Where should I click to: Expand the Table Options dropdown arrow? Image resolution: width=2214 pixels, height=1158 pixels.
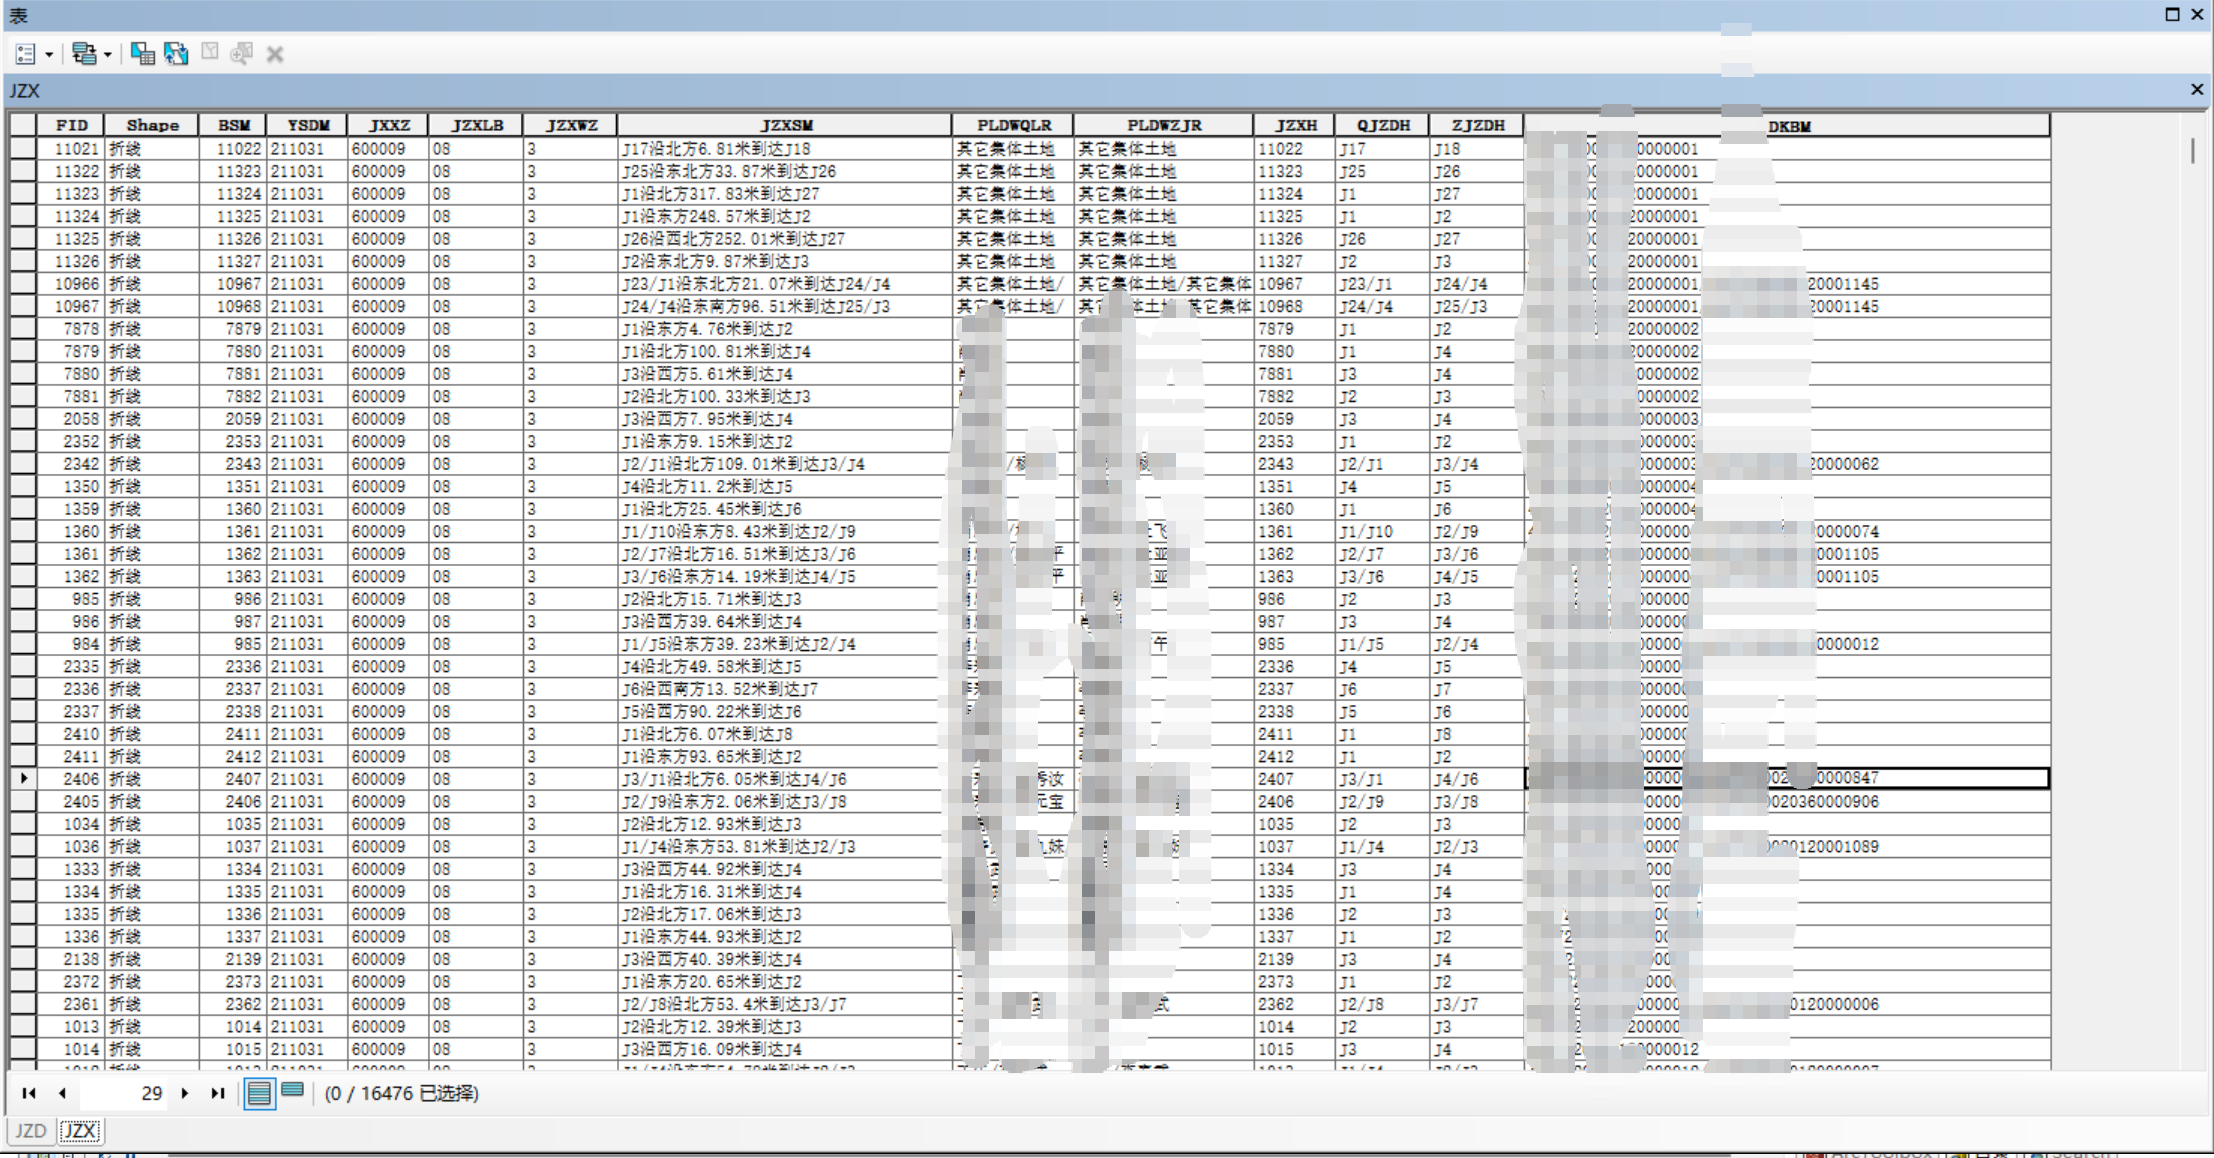click(x=48, y=55)
